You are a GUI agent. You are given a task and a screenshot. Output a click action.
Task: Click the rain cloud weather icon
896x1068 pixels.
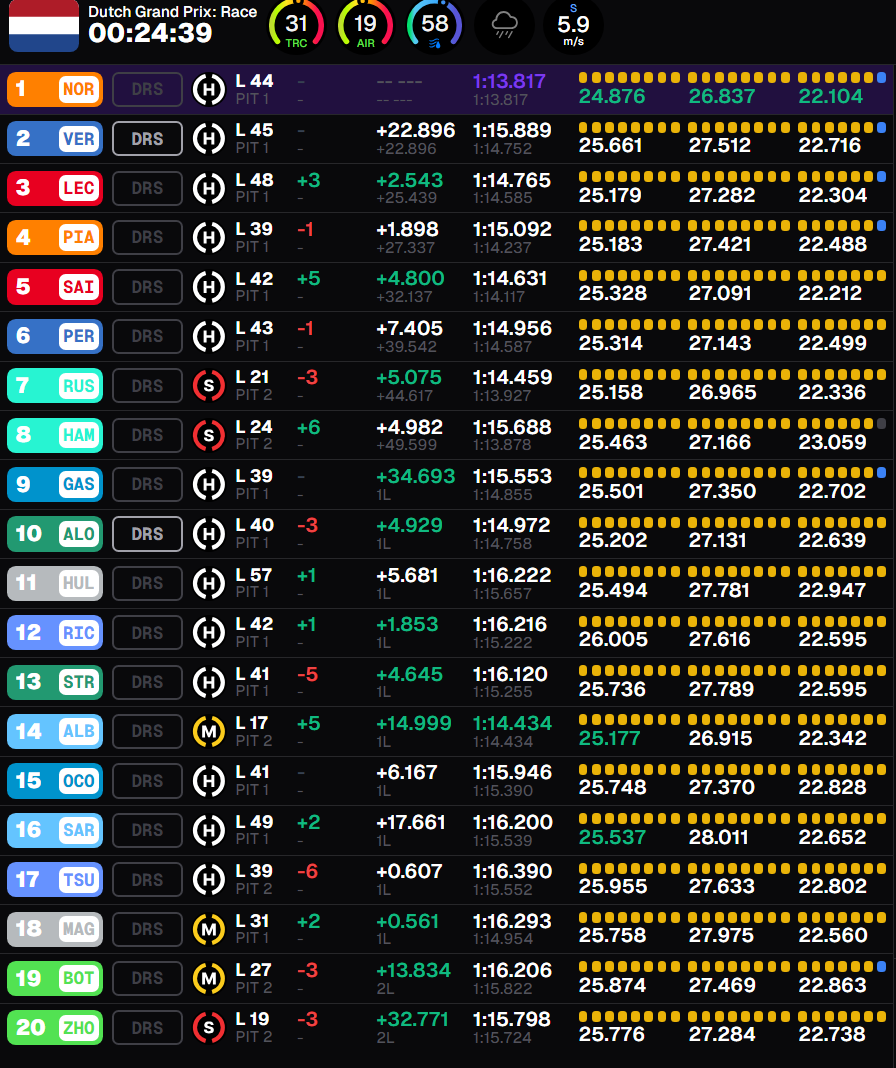pyautogui.click(x=504, y=26)
